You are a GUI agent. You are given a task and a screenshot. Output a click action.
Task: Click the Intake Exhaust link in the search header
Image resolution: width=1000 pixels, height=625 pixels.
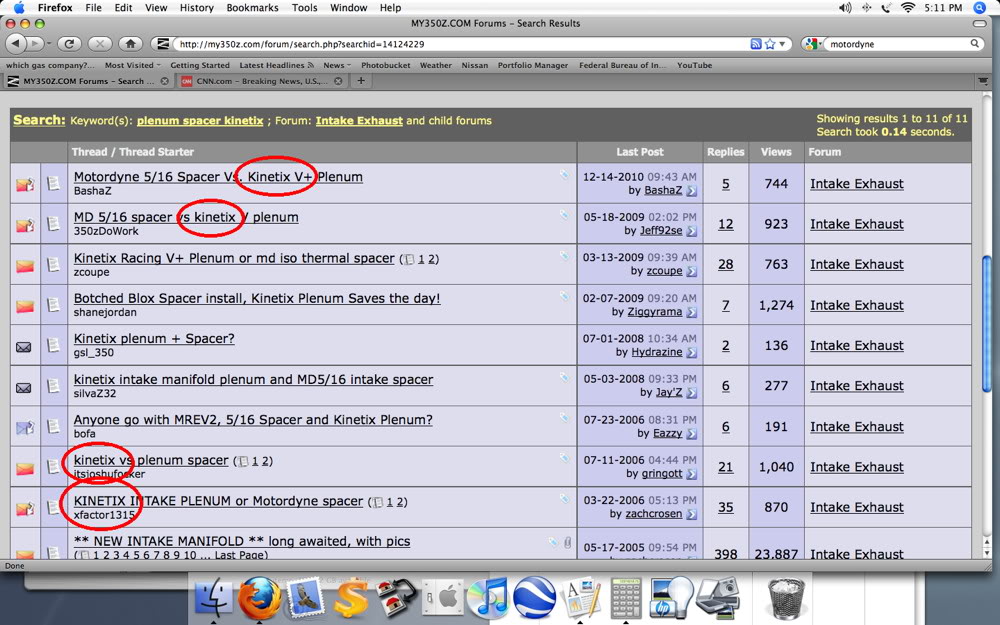click(x=359, y=121)
